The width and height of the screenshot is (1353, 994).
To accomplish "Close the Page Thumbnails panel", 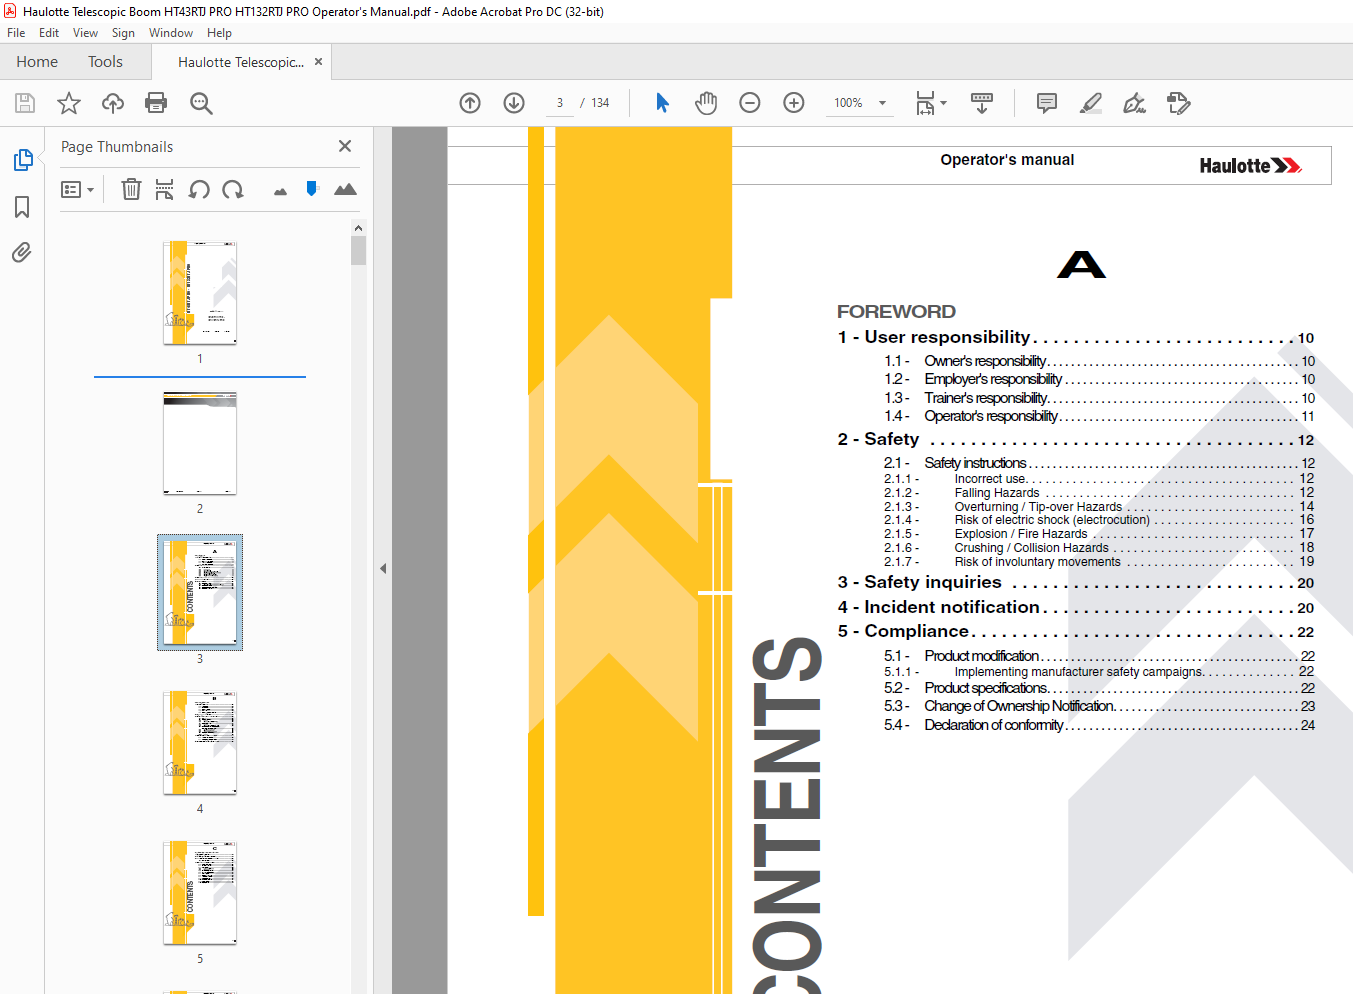I will 345,146.
